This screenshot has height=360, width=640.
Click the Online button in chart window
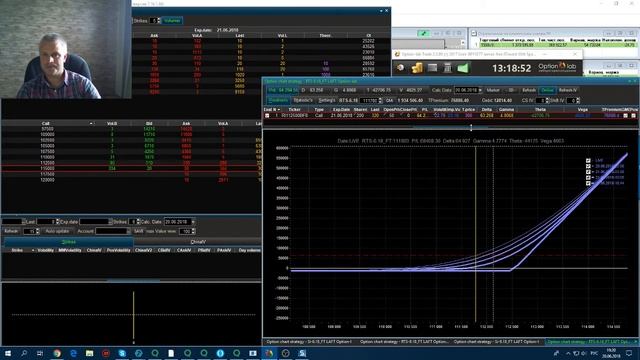pos(547,90)
